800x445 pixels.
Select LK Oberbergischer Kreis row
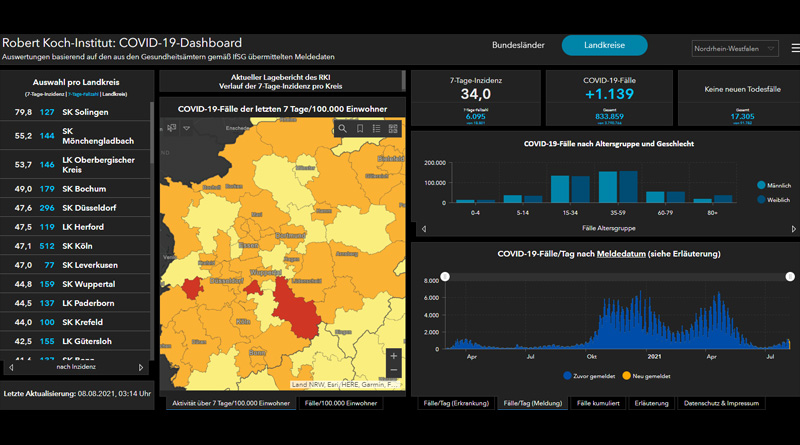(75, 164)
